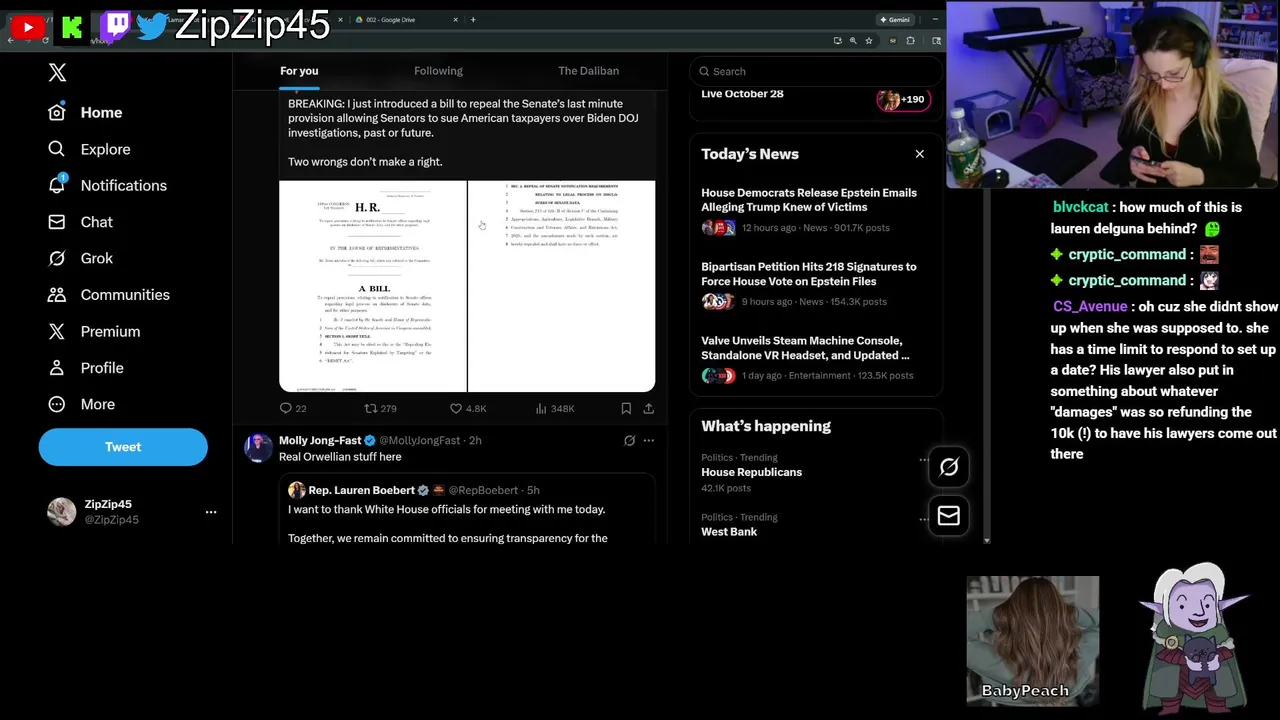The width and height of the screenshot is (1280, 720).
Task: Share the BREAKING bill post
Action: (x=648, y=408)
